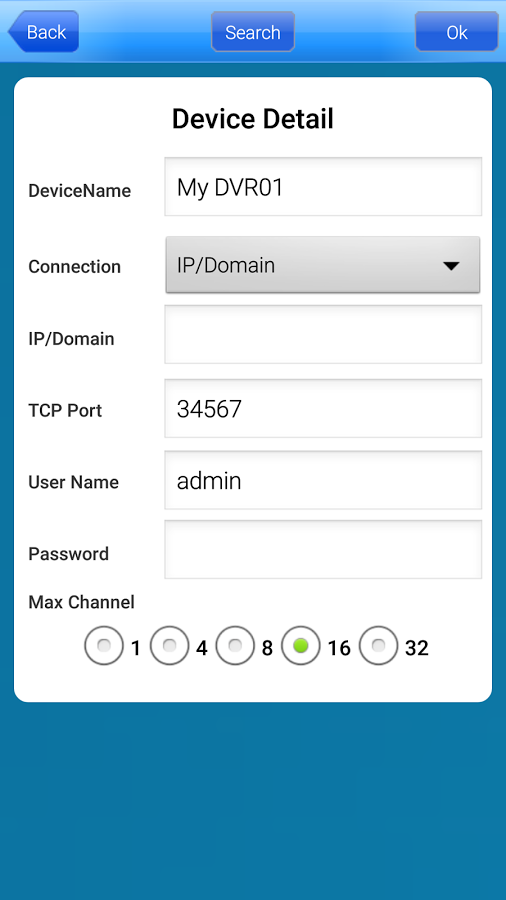Click the Max Channel label

(x=81, y=602)
